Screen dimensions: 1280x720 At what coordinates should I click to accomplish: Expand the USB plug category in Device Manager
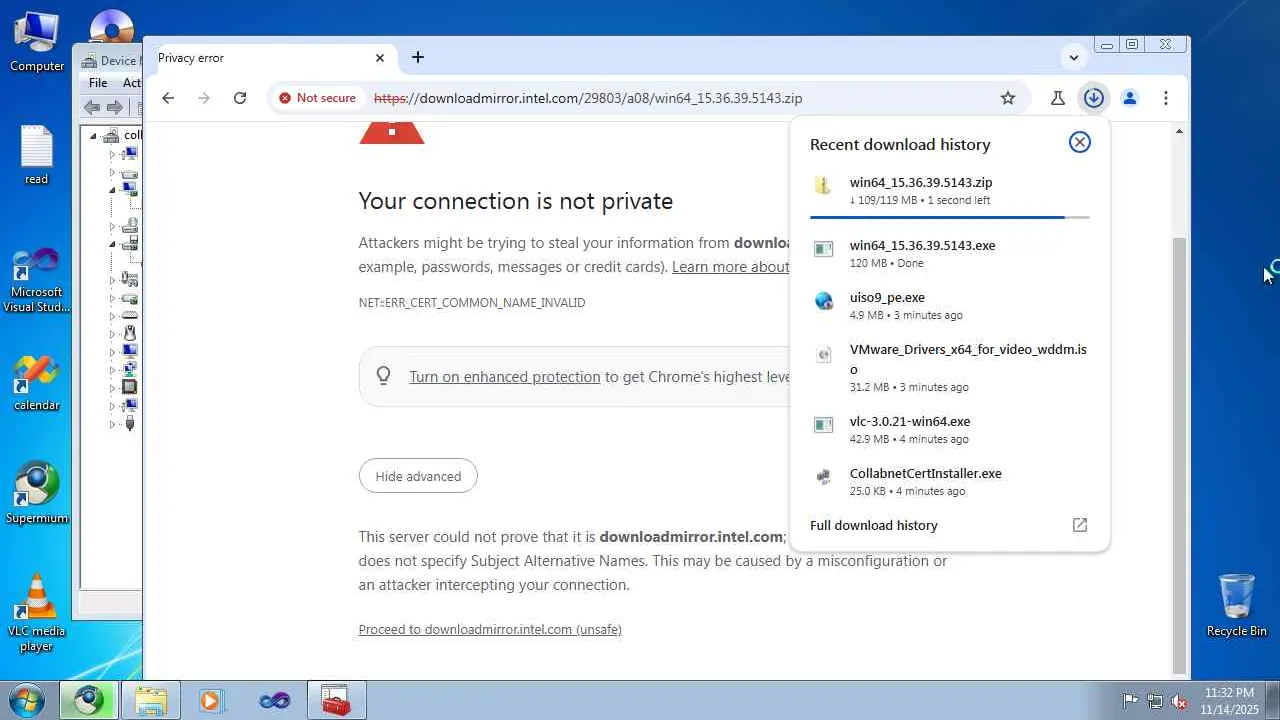tap(112, 424)
